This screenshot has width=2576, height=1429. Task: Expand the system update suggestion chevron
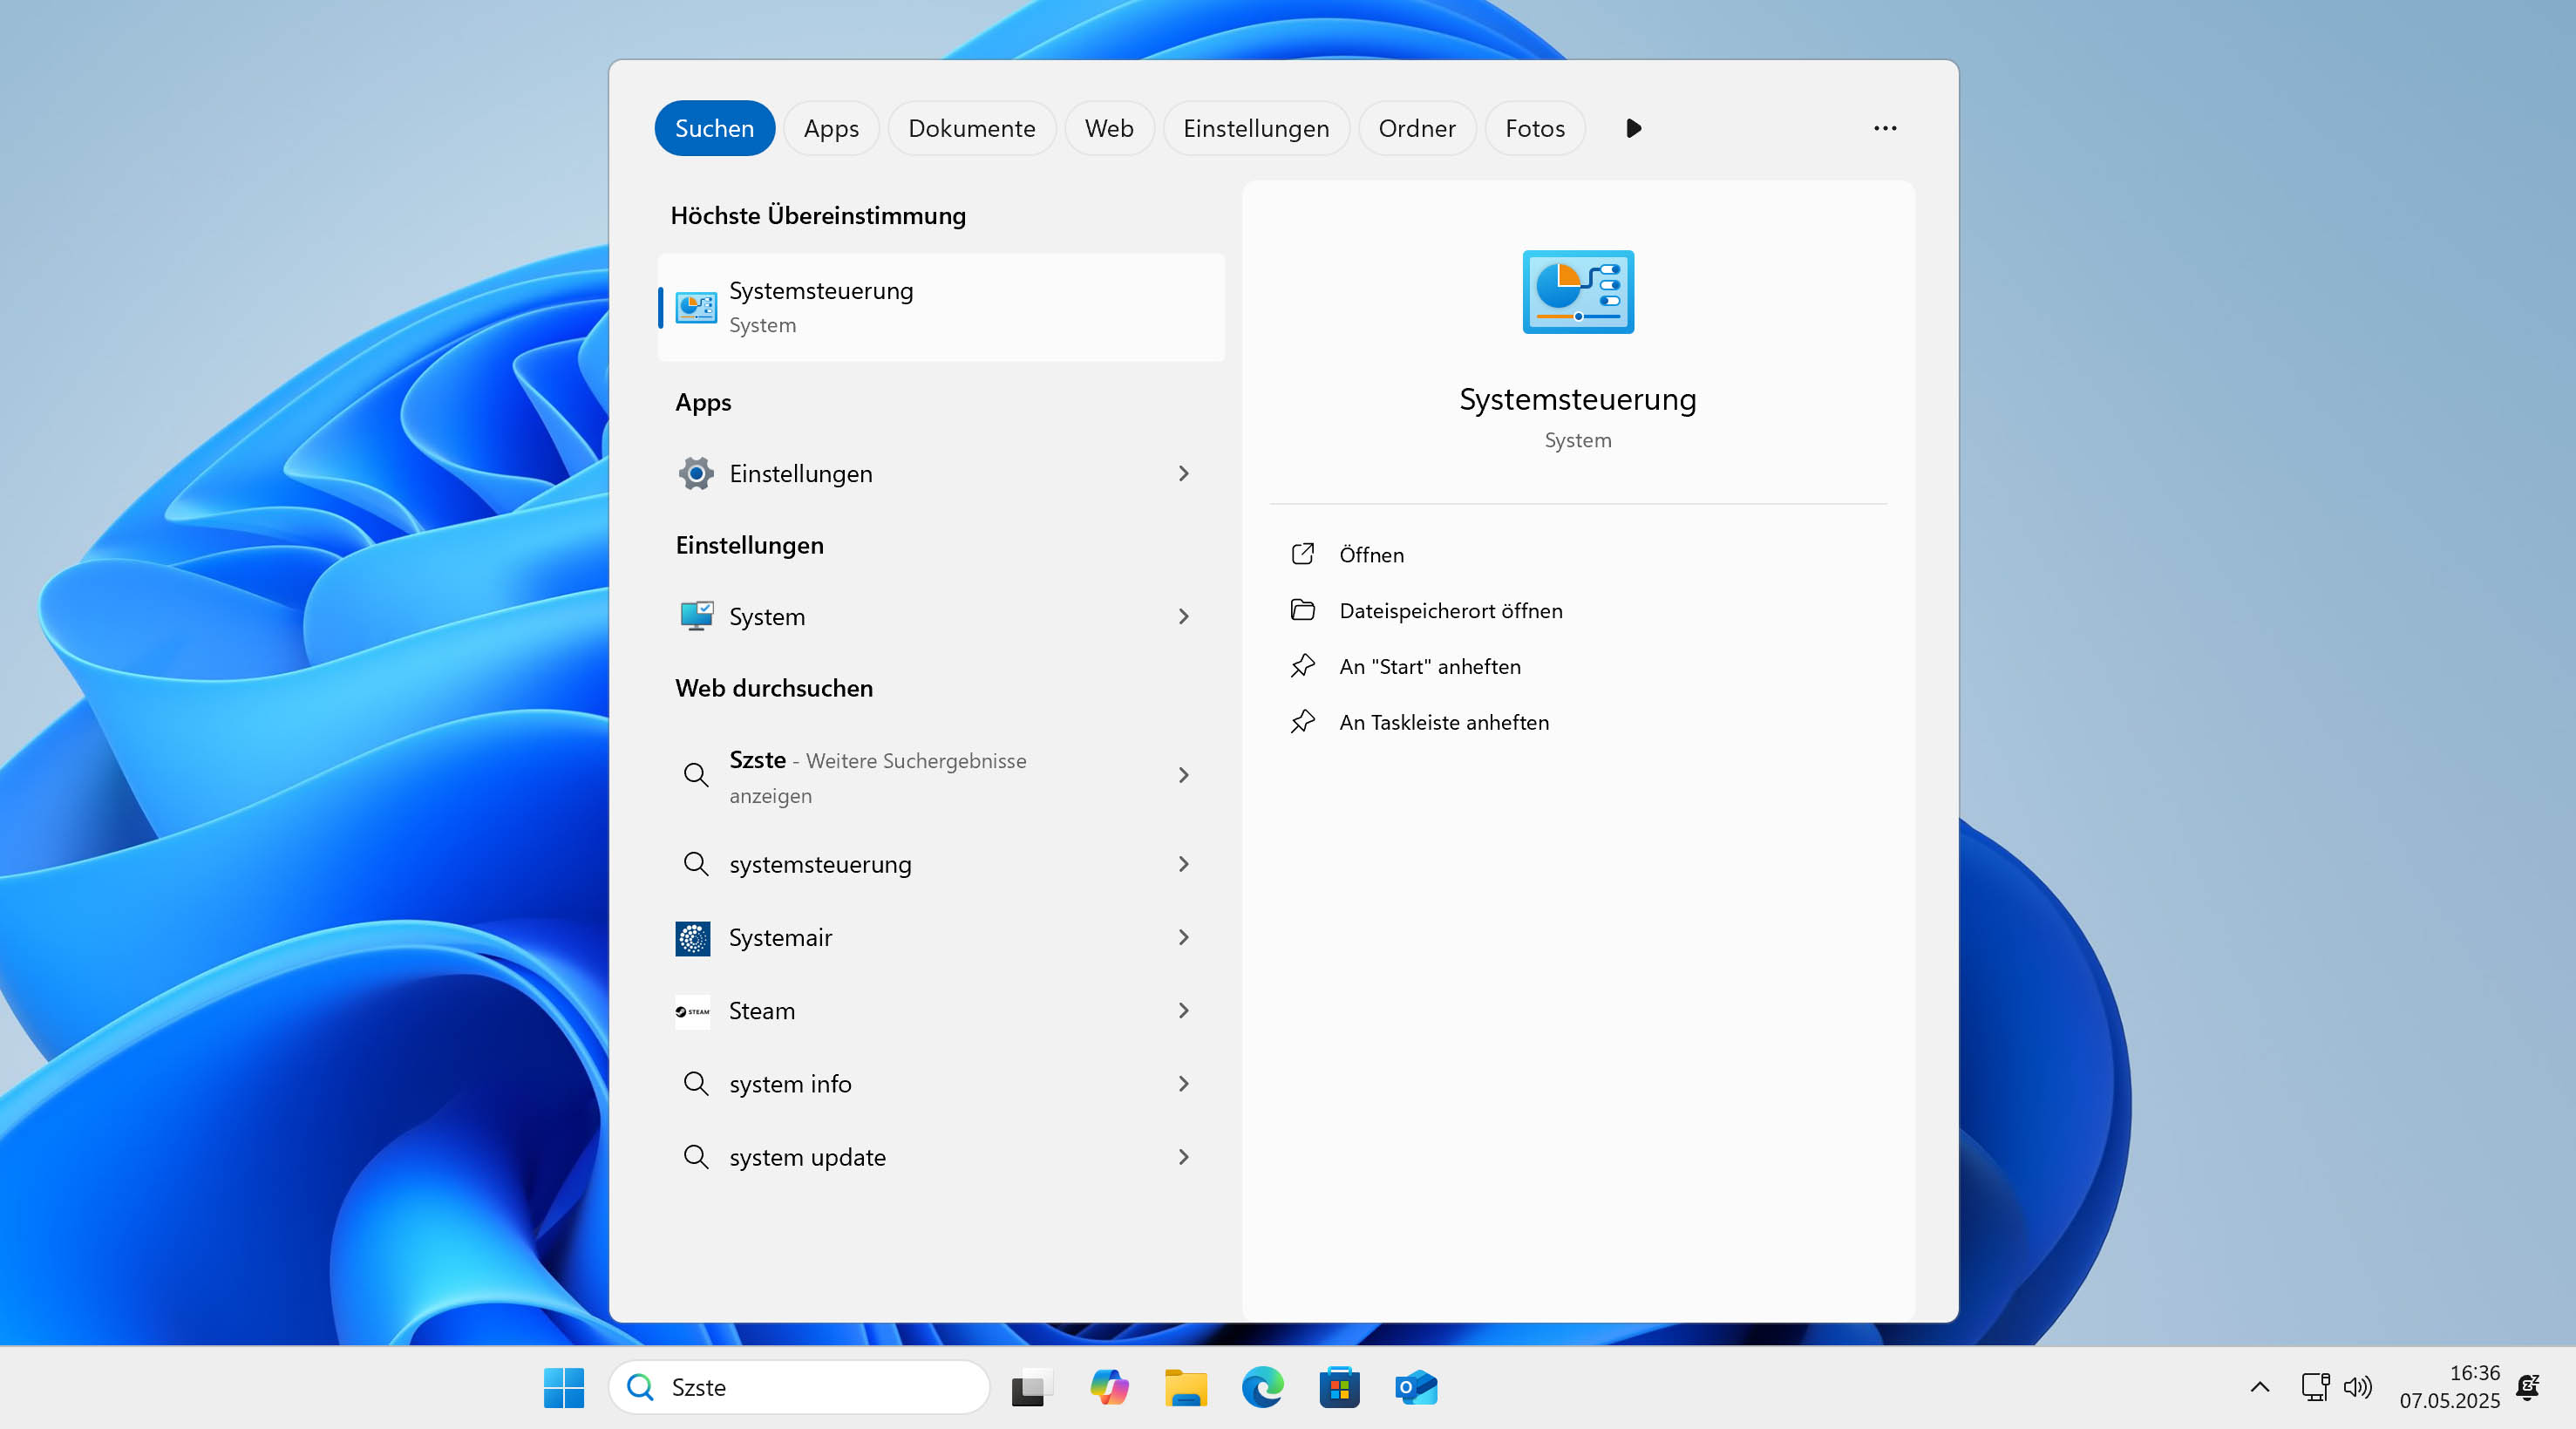point(1184,1157)
